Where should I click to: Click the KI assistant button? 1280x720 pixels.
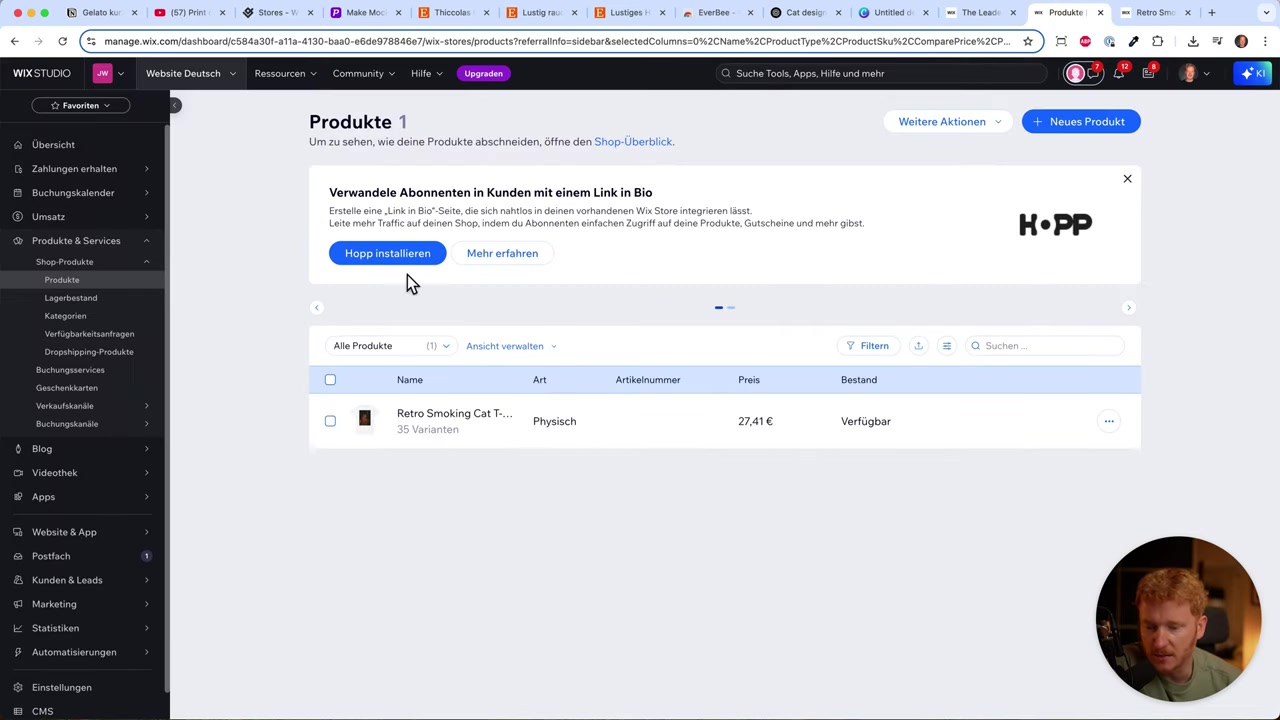point(1253,73)
